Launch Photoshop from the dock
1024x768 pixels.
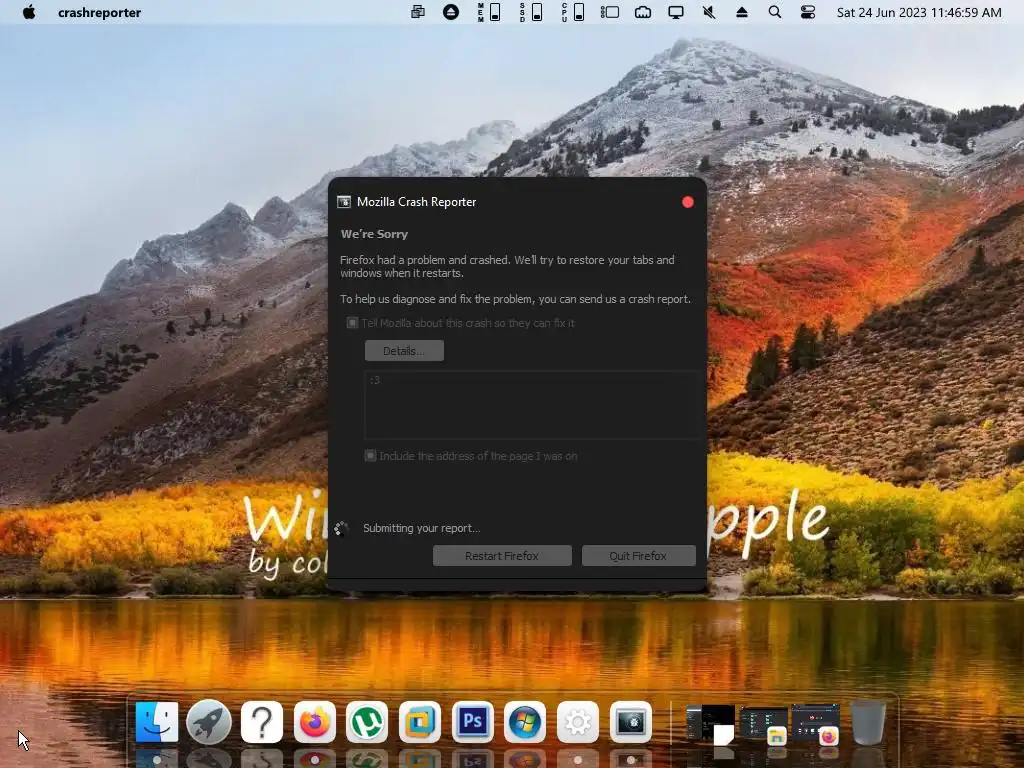click(x=472, y=722)
